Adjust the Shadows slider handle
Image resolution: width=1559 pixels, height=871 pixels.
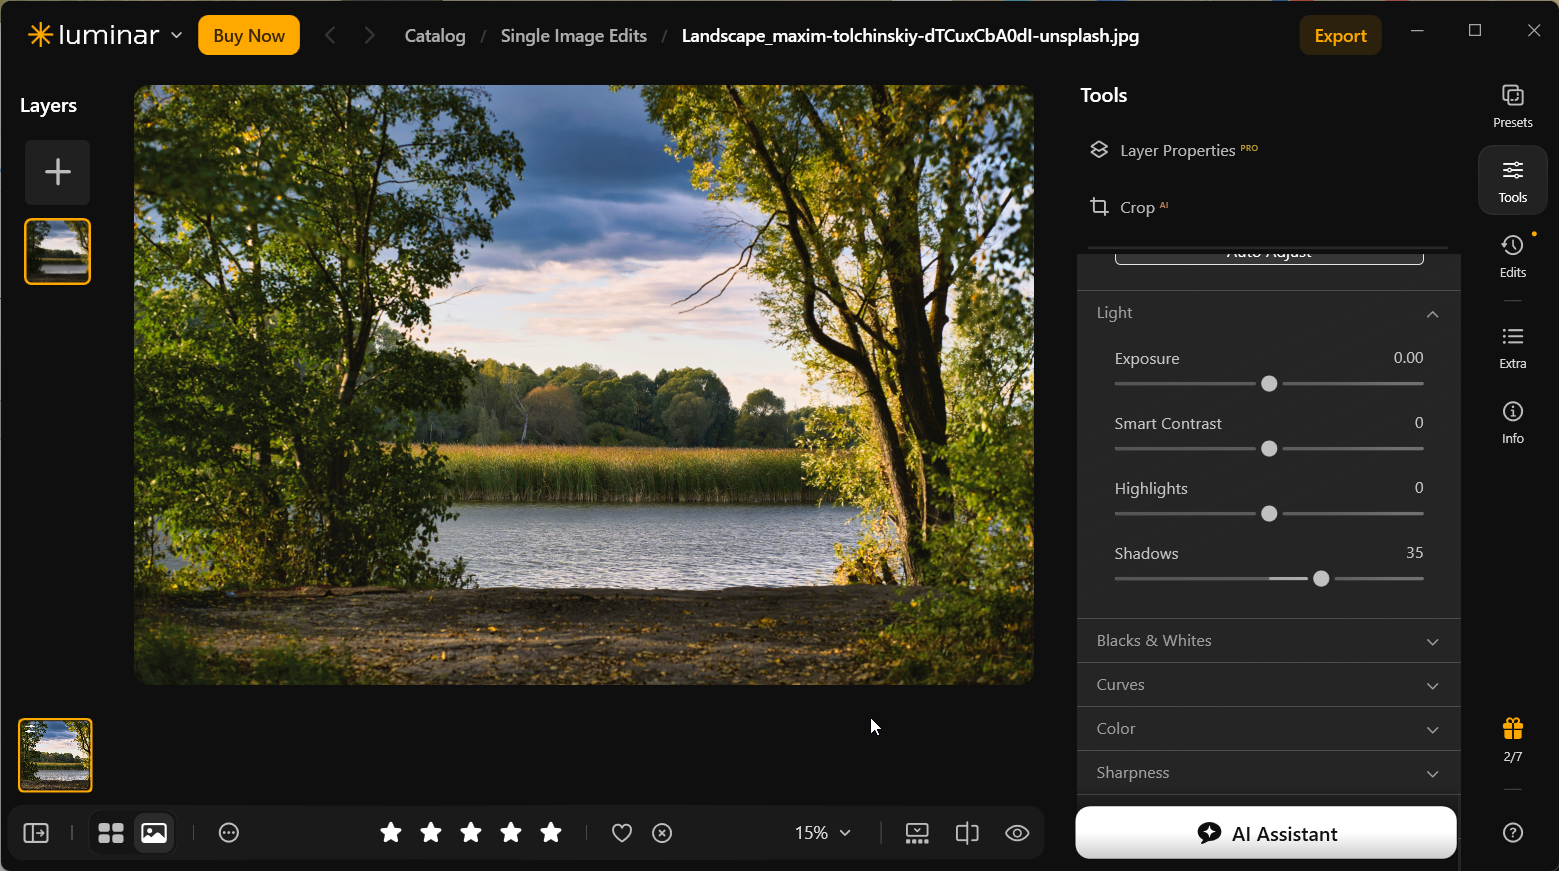[x=1321, y=579]
